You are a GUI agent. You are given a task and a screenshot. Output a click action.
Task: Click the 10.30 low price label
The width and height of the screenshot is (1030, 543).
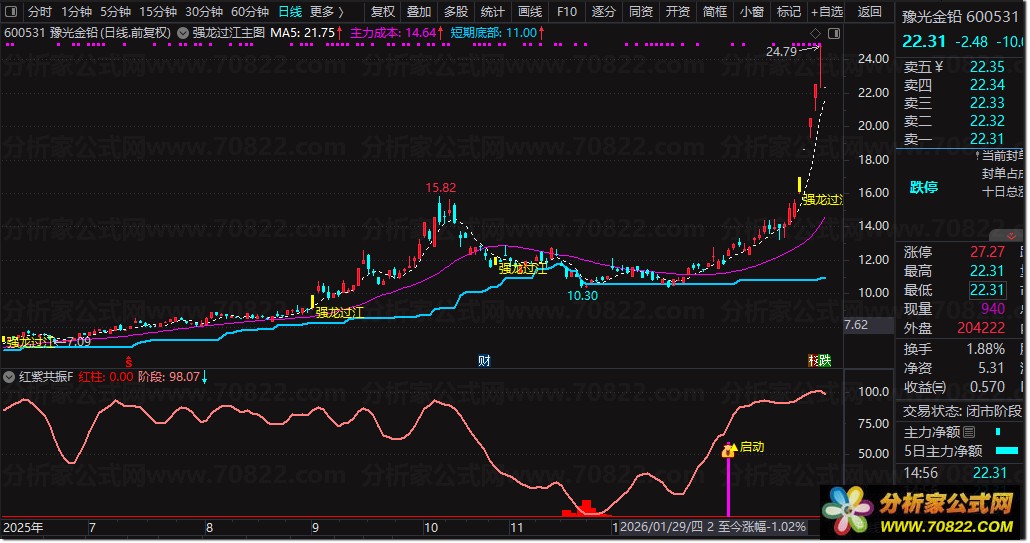coord(582,295)
